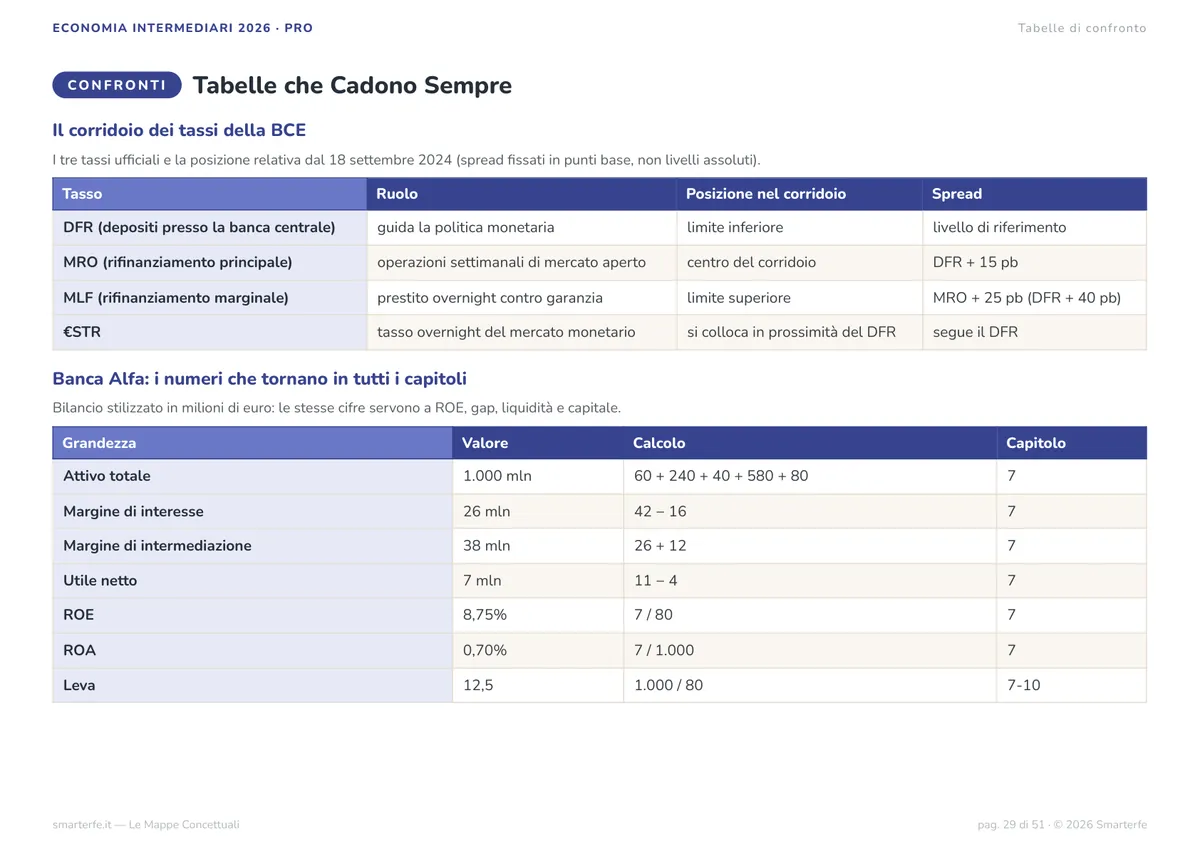The image size is (1200, 849).
Task: Select the "MRO (rifinanziamento principale)" row label
Action: pyautogui.click(x=210, y=263)
